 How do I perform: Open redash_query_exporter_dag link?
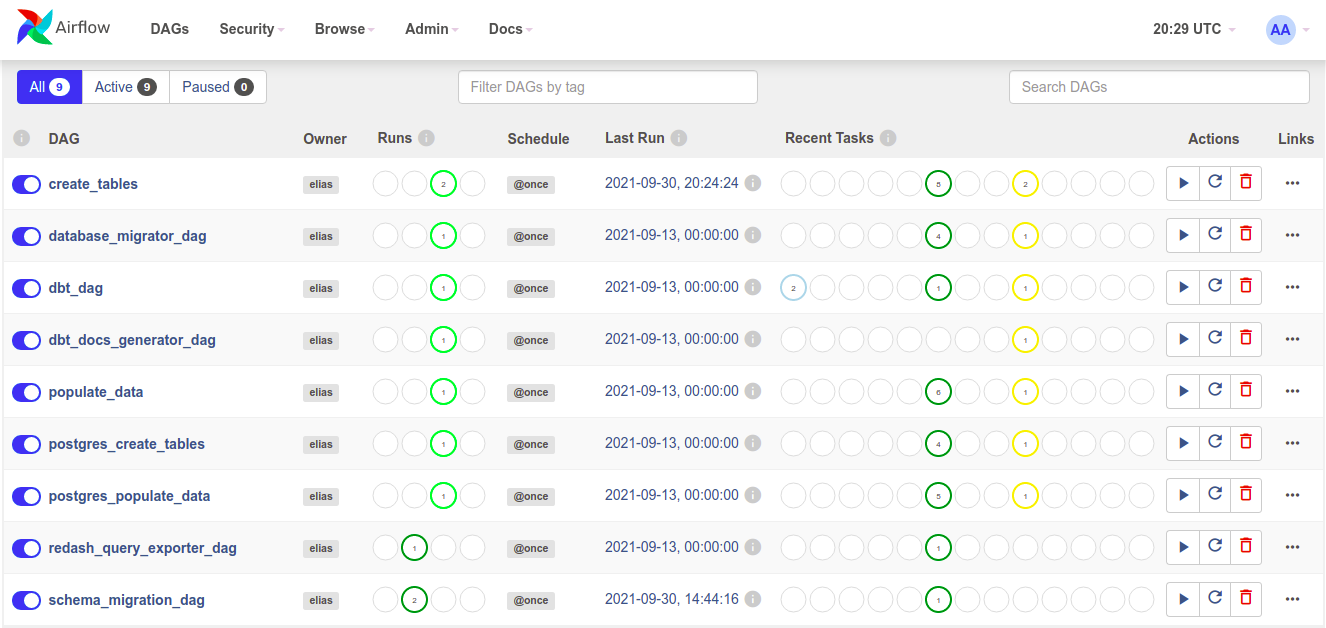[143, 548]
